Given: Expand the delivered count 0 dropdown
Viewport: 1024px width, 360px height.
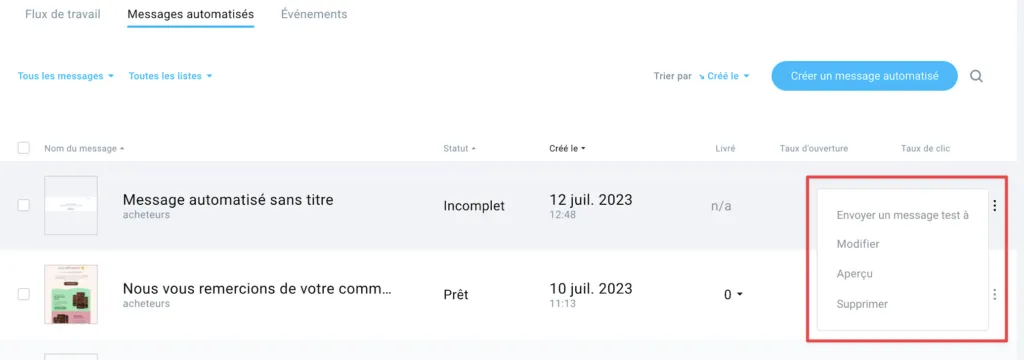Looking at the screenshot, I should coord(733,295).
